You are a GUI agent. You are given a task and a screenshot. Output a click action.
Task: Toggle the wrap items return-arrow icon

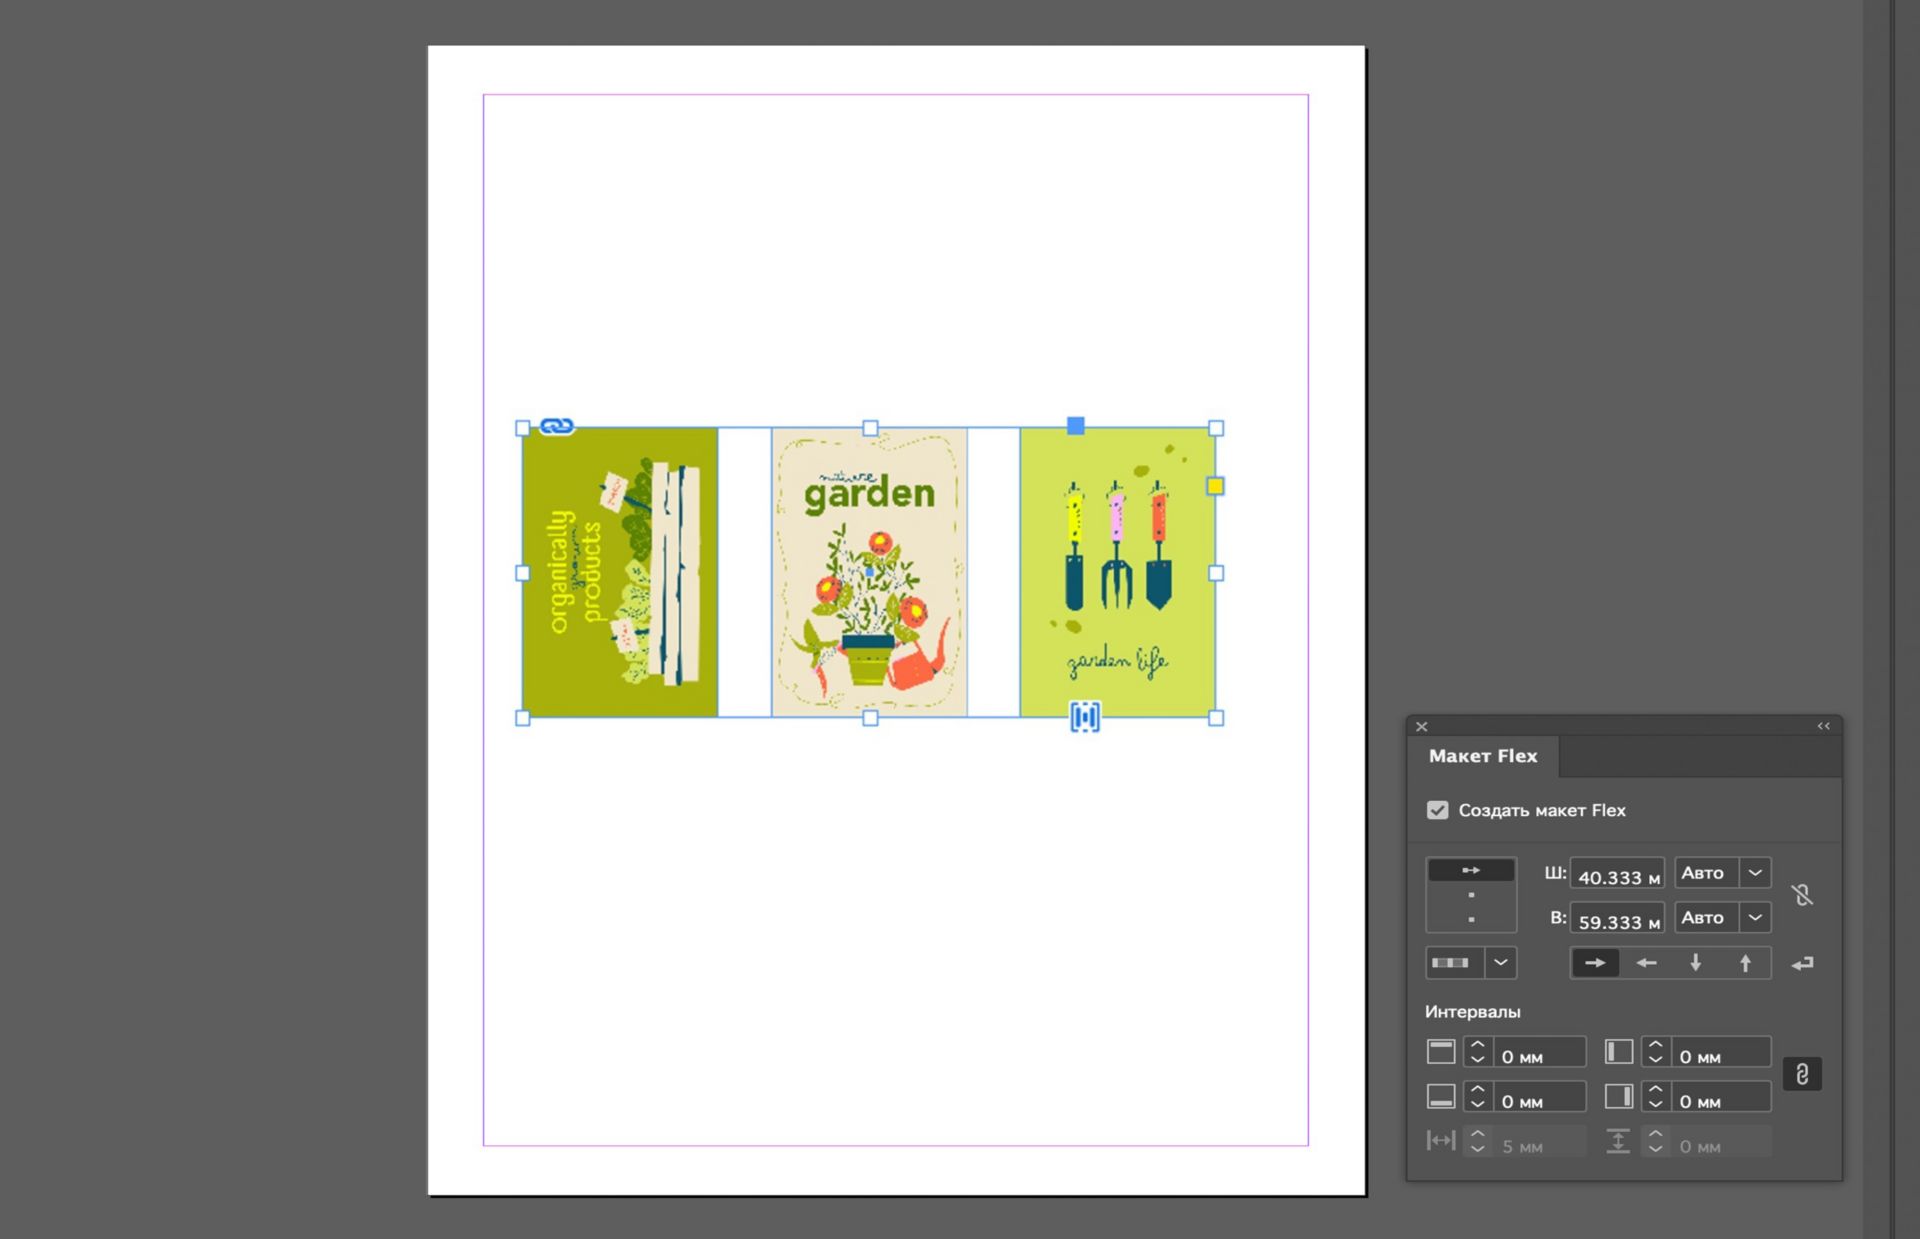click(1802, 963)
